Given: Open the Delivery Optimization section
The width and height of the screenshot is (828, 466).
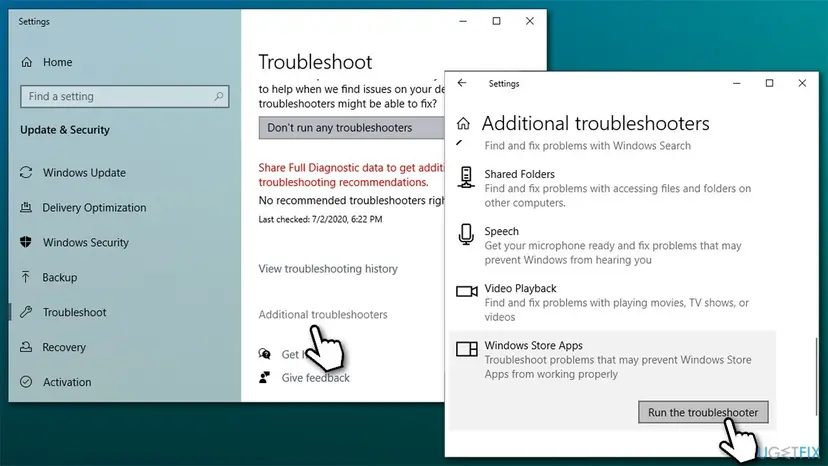Looking at the screenshot, I should 94,207.
